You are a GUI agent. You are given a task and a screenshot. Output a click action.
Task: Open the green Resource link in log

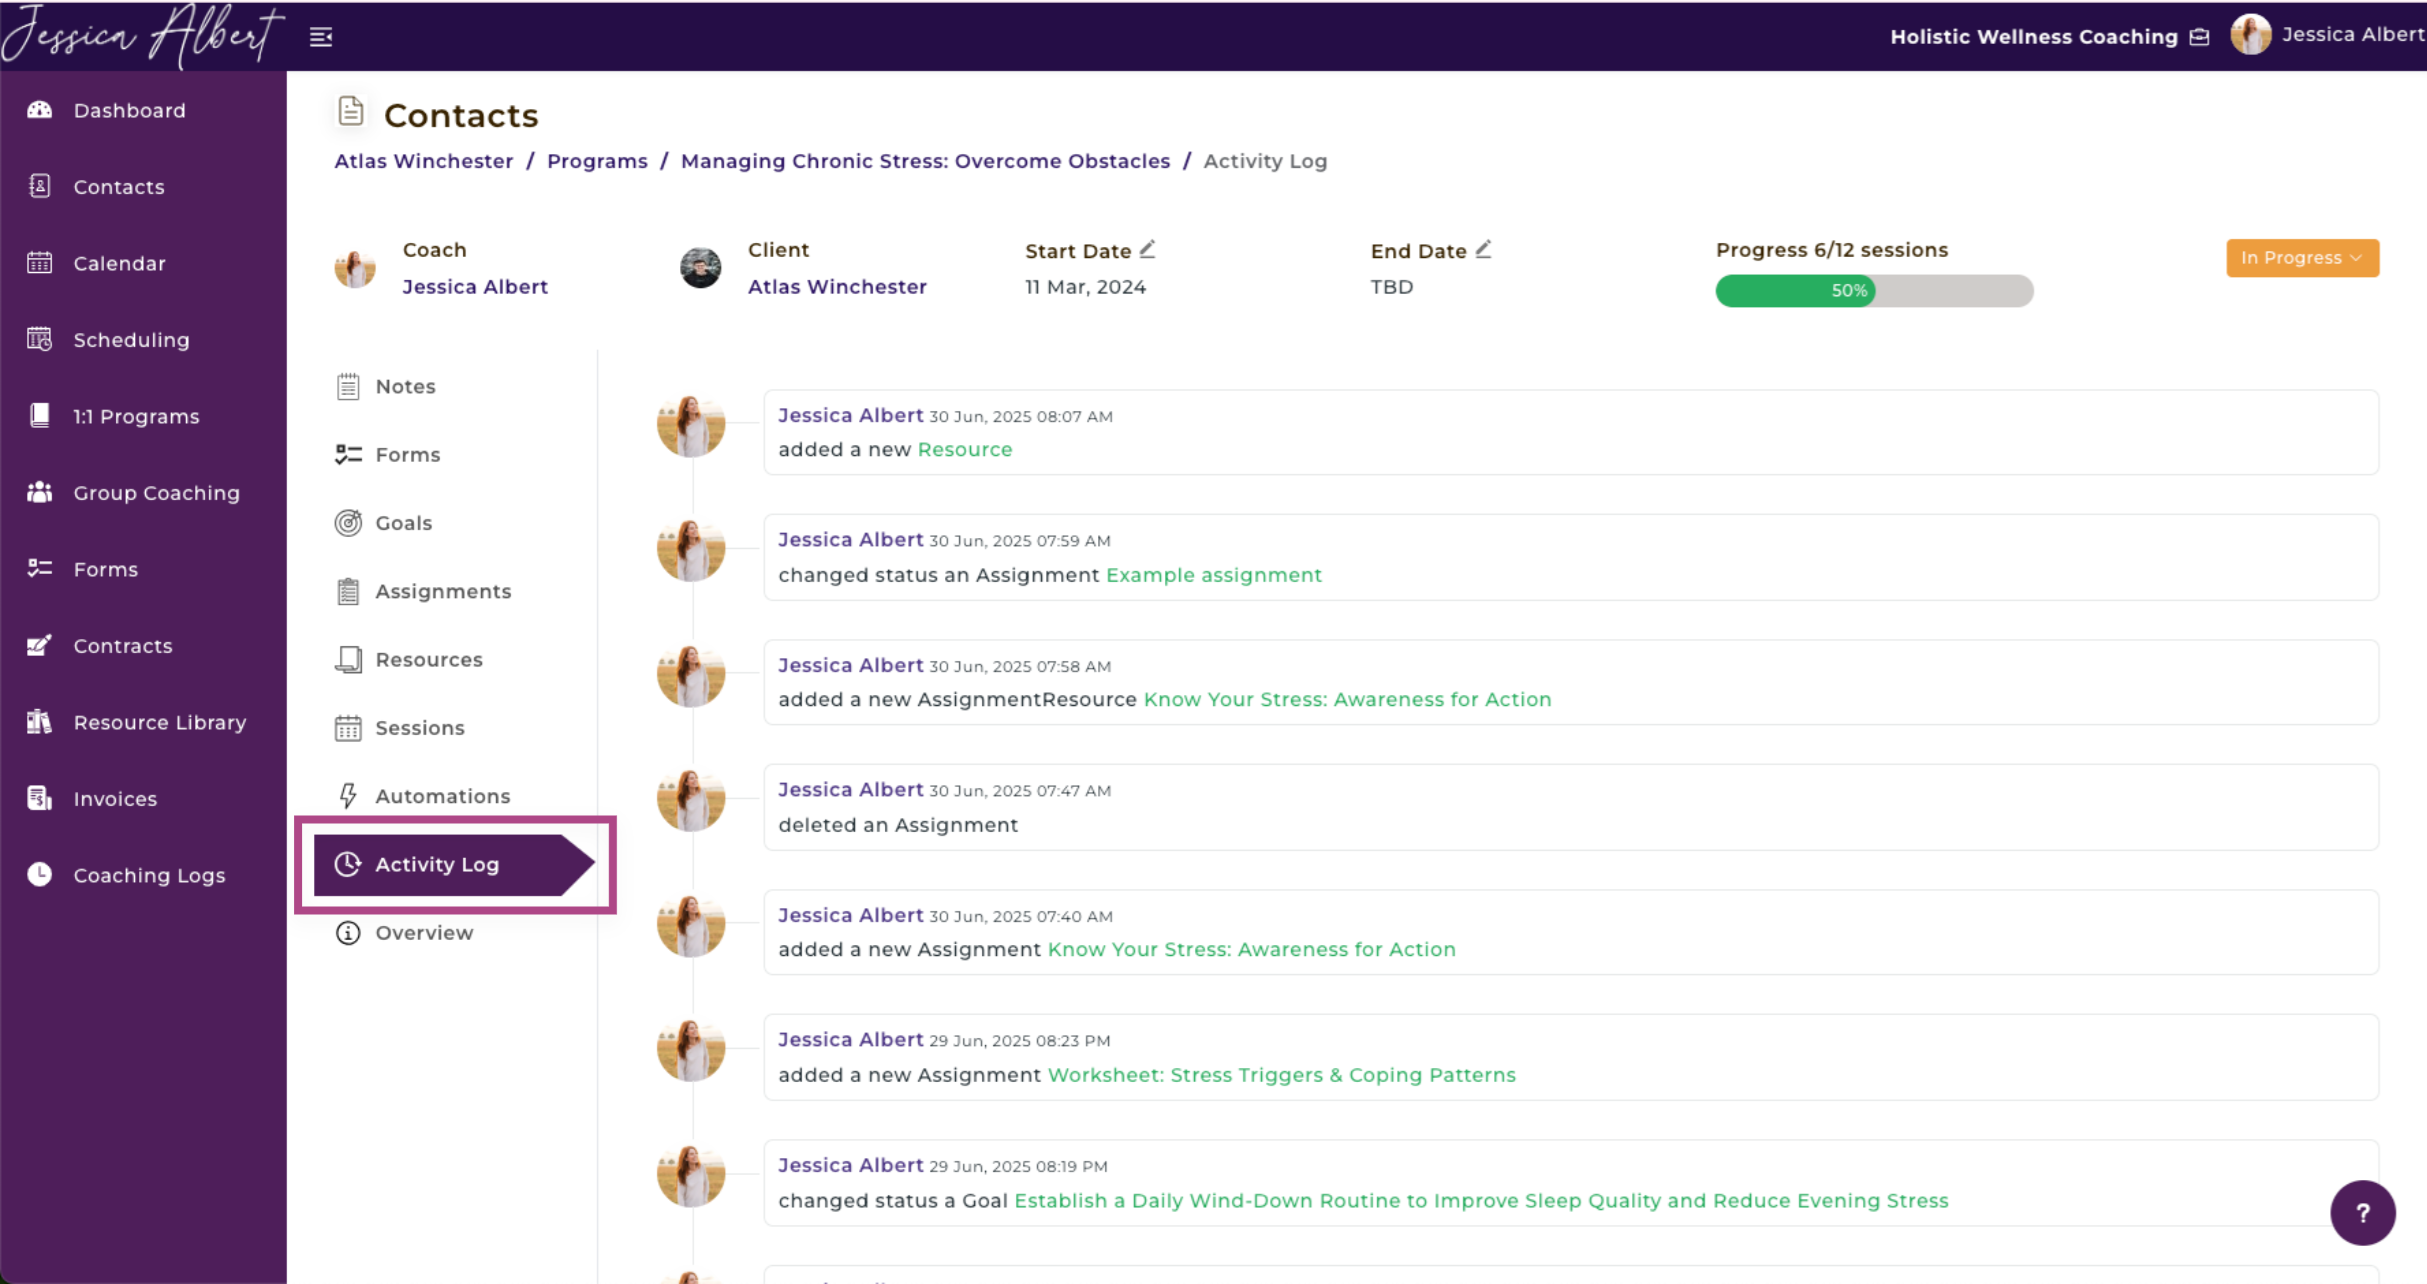[965, 449]
